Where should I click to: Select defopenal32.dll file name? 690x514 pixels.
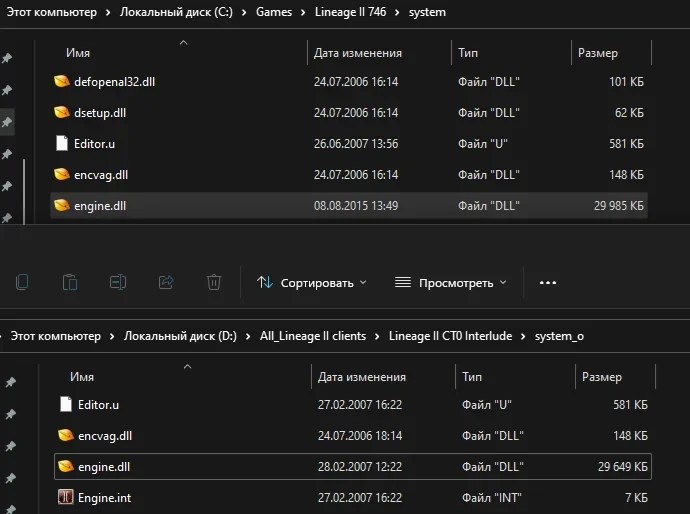tap(114, 82)
